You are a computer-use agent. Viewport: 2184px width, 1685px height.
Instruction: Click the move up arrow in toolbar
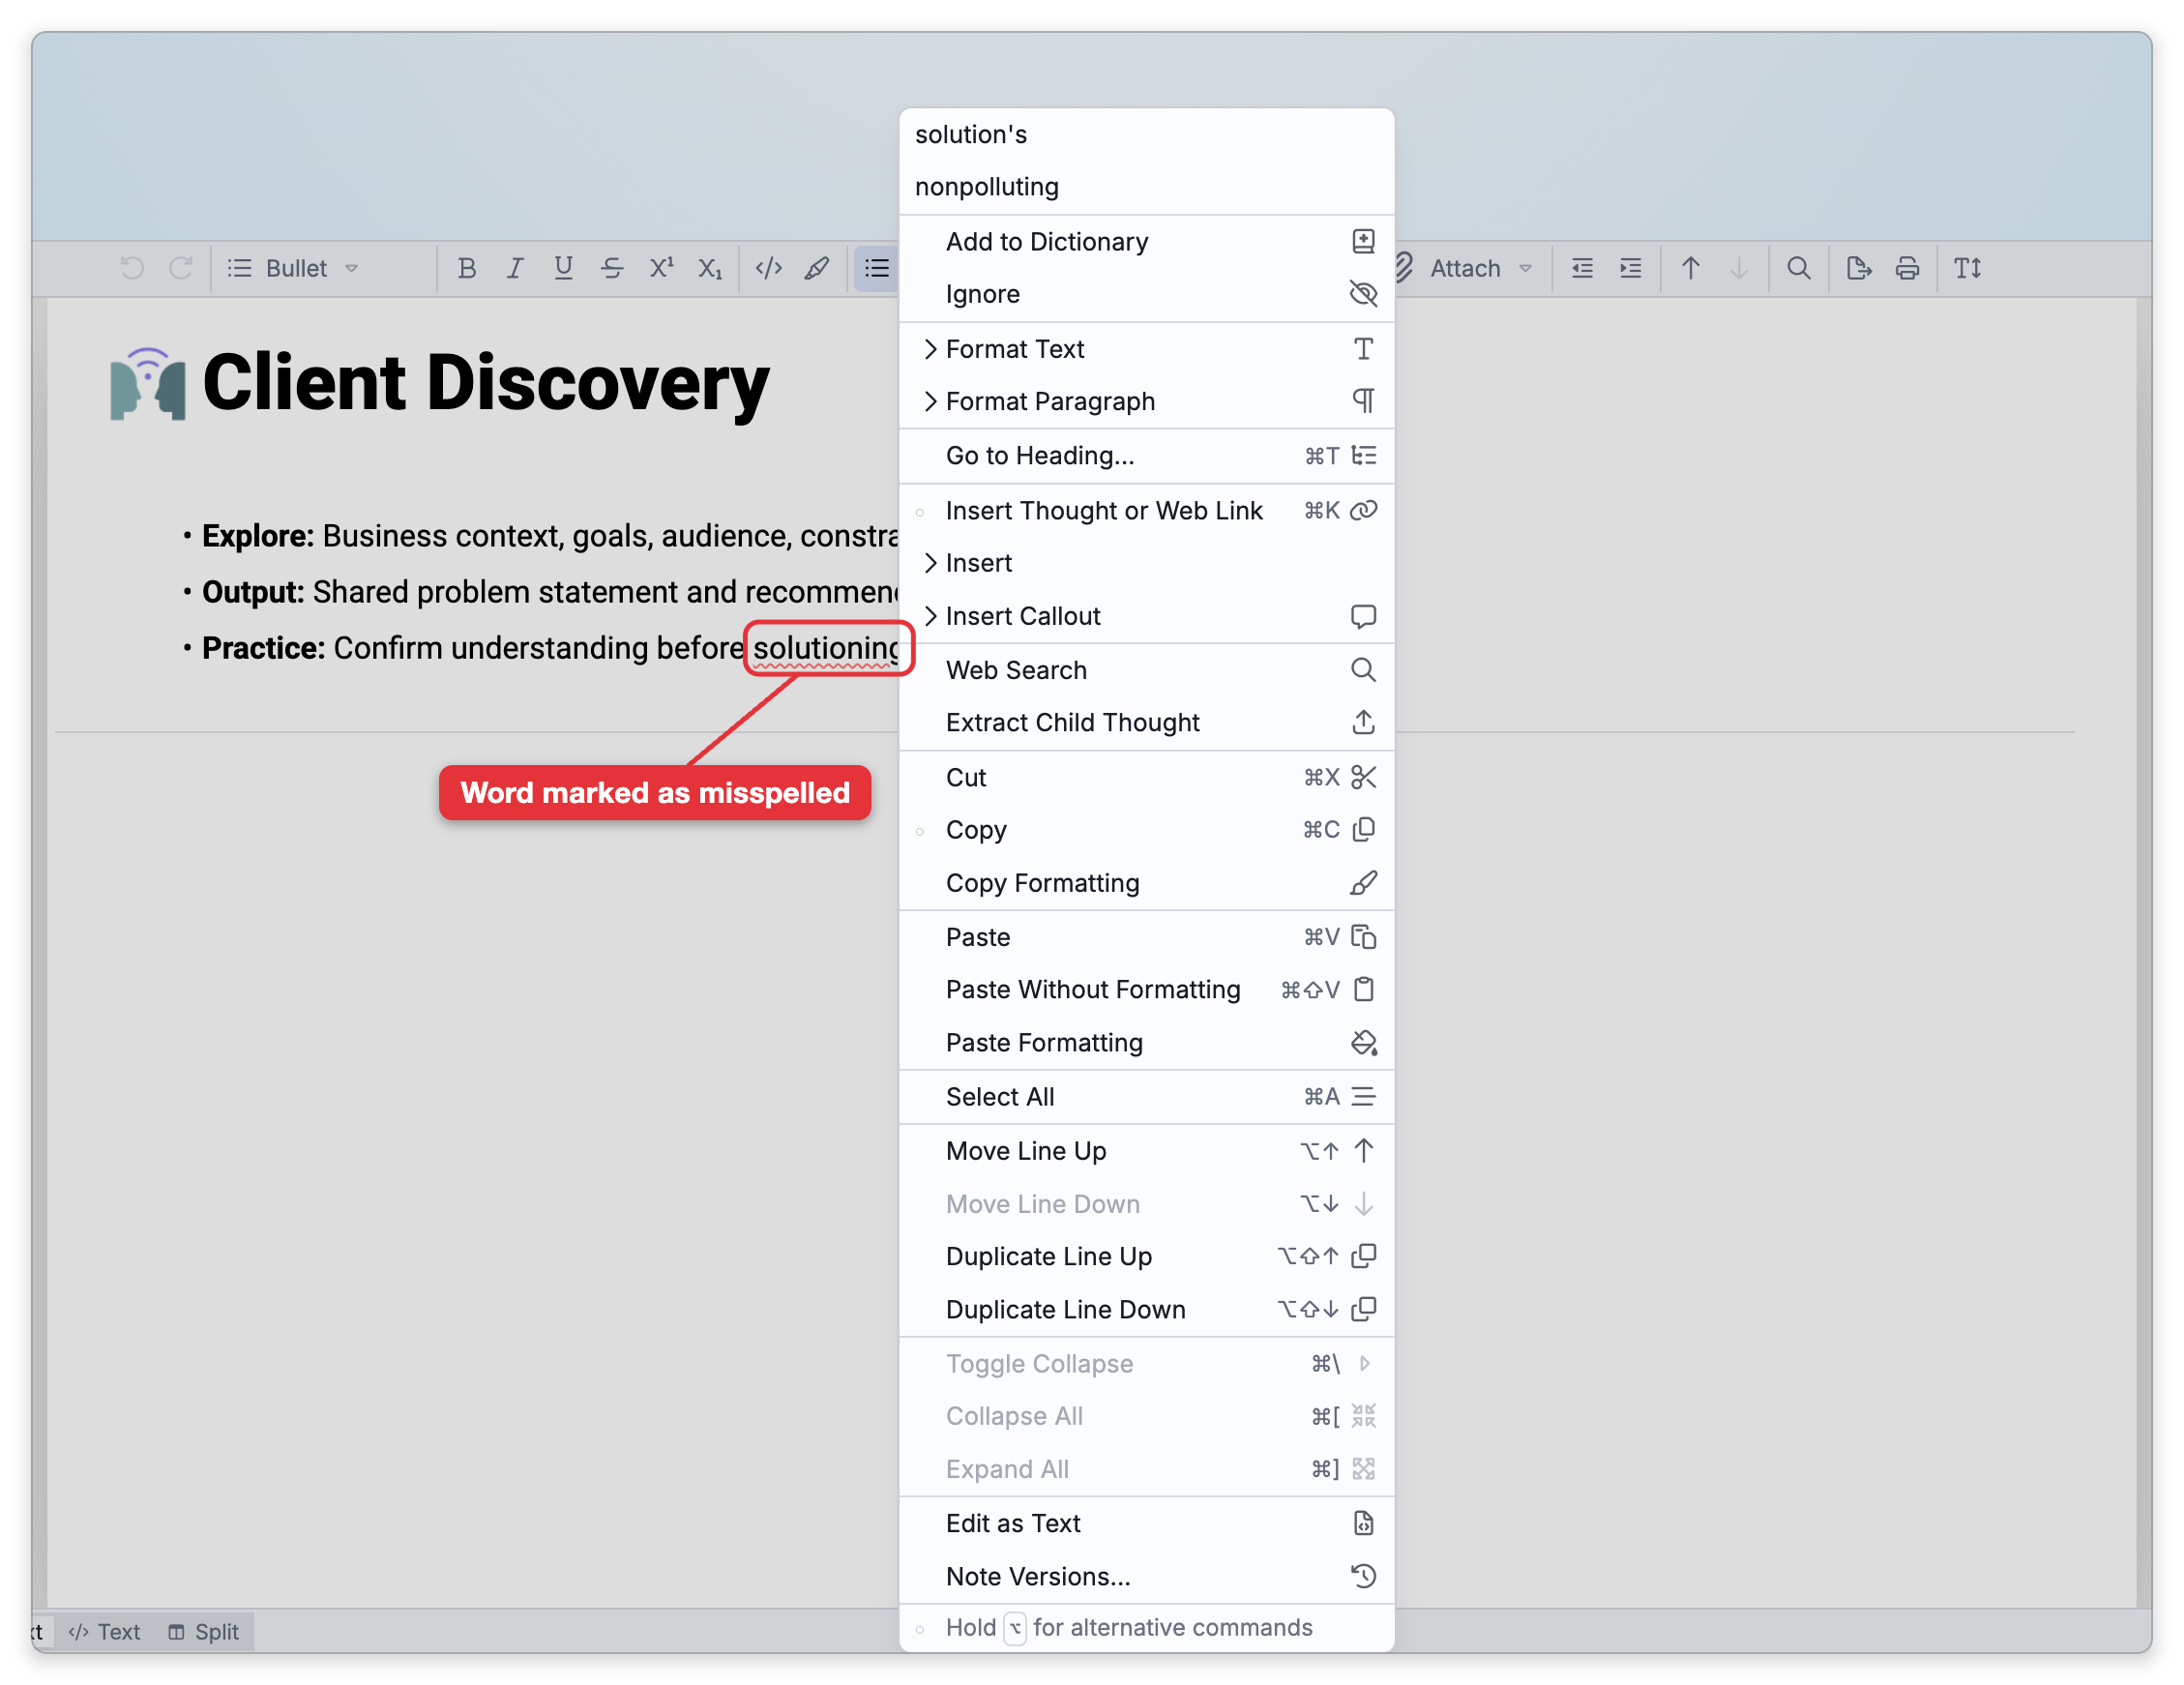pyautogui.click(x=1690, y=268)
